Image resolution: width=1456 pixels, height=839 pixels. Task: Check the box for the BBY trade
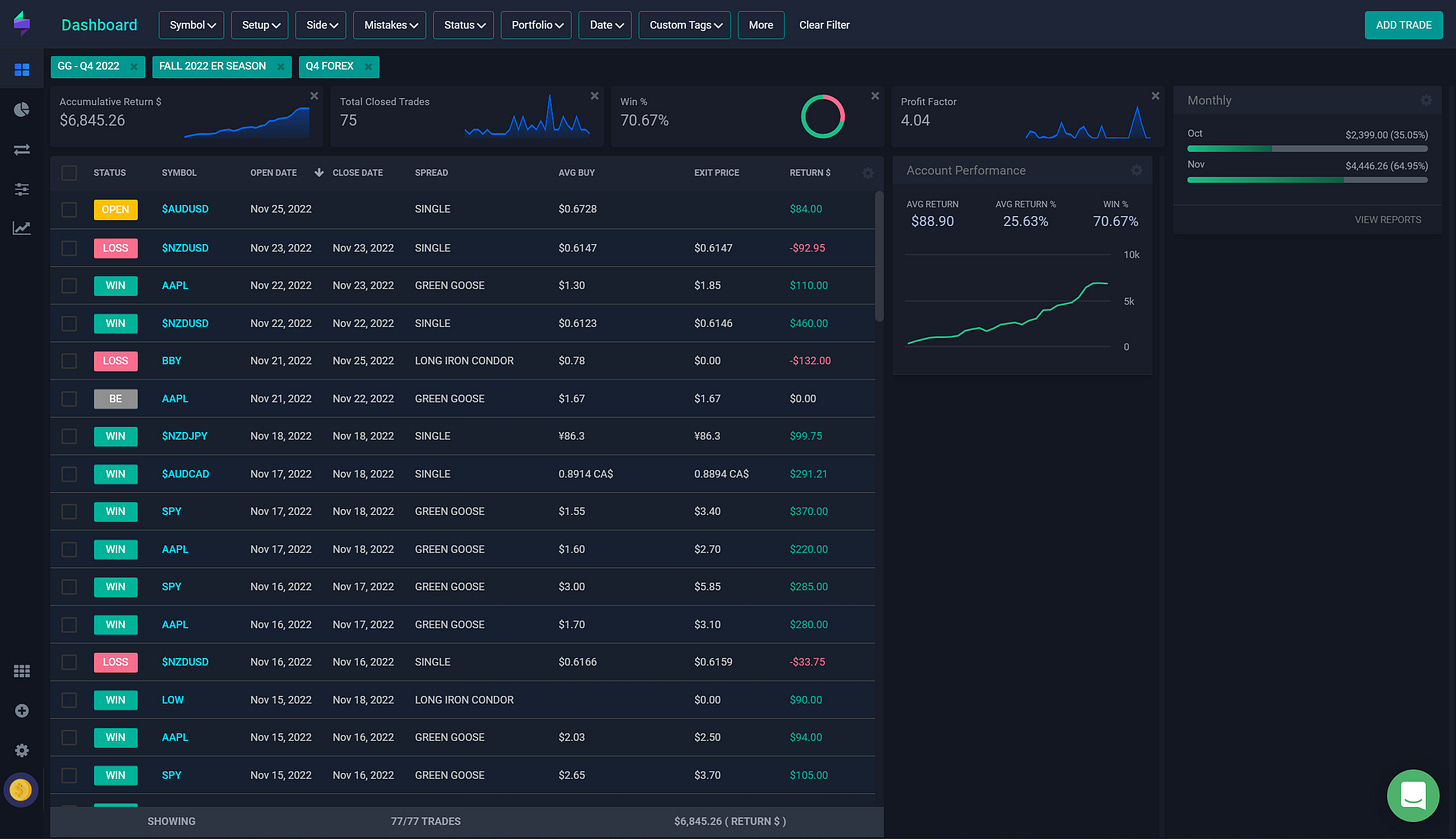point(69,361)
